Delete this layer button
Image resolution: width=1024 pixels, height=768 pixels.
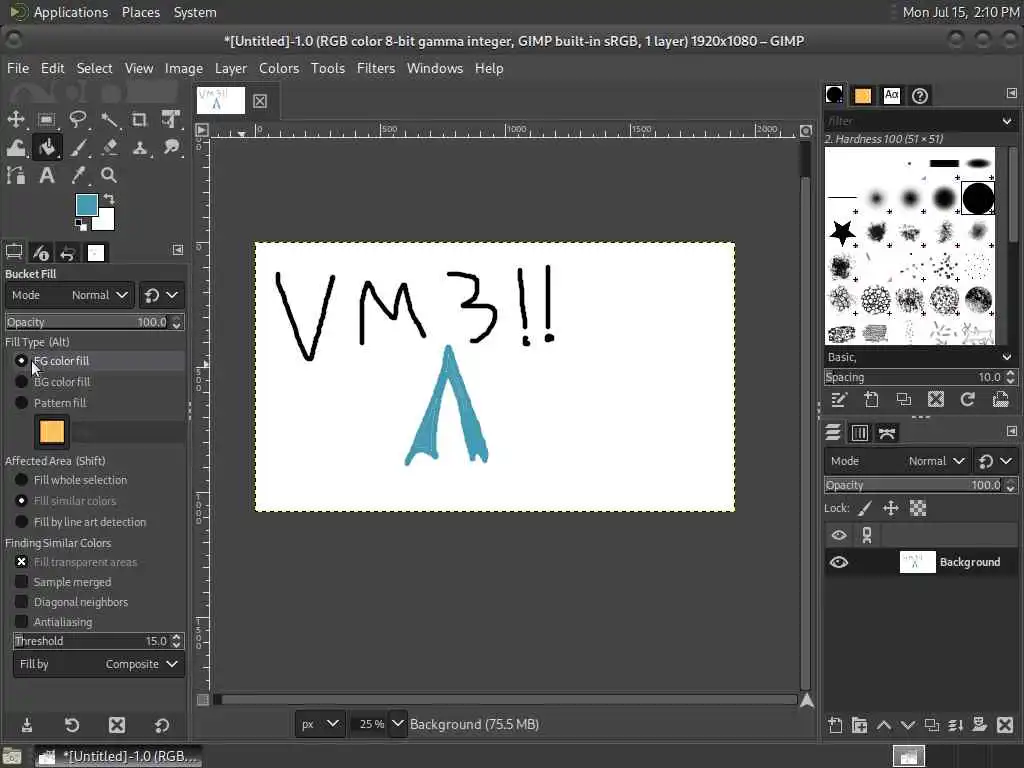click(1005, 725)
